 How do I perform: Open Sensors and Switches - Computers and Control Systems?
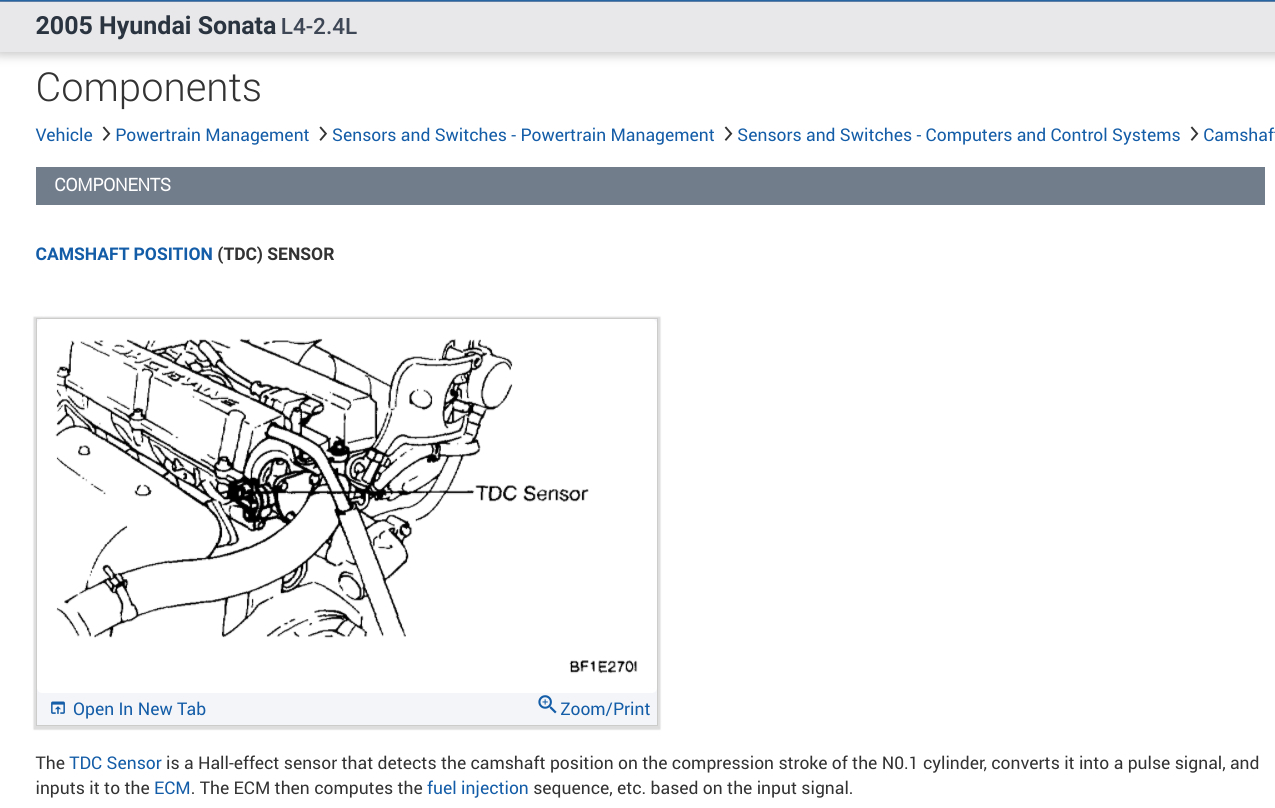958,135
